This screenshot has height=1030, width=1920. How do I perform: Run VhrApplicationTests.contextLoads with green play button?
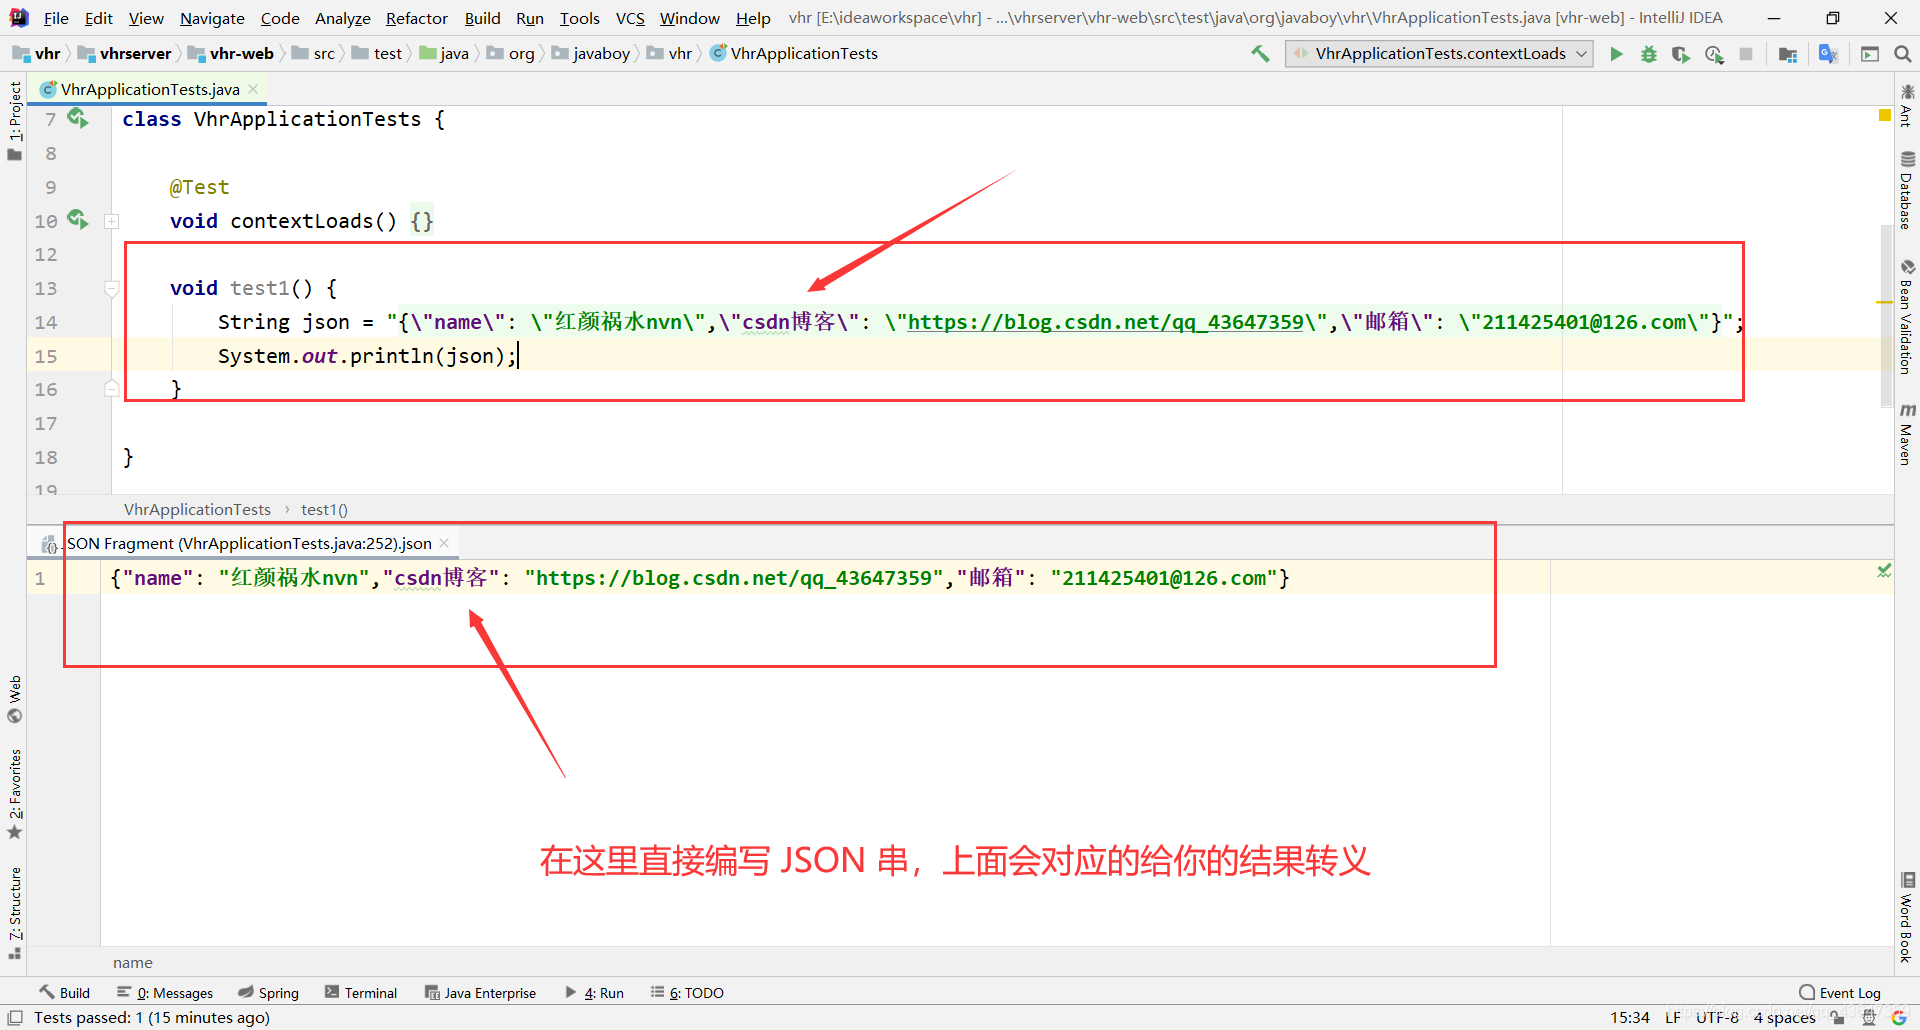tap(1616, 54)
